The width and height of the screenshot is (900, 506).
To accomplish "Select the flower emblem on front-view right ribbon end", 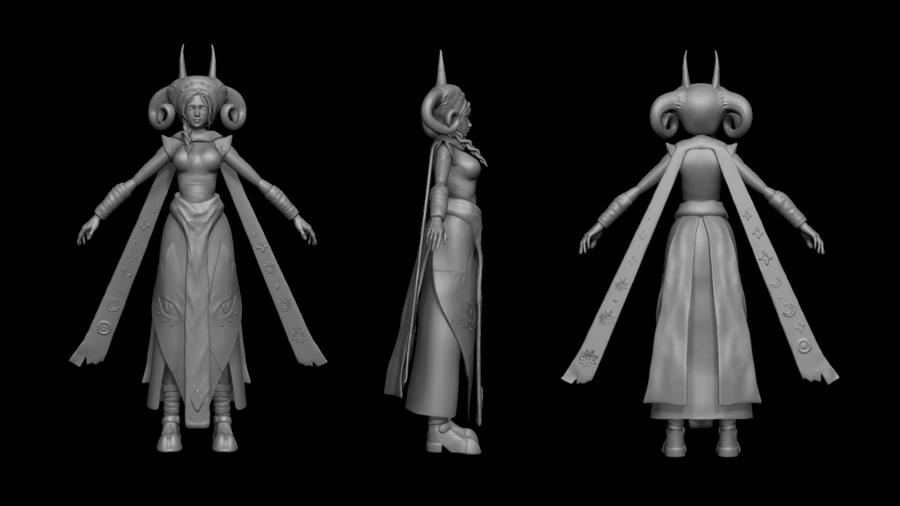I will point(299,334).
